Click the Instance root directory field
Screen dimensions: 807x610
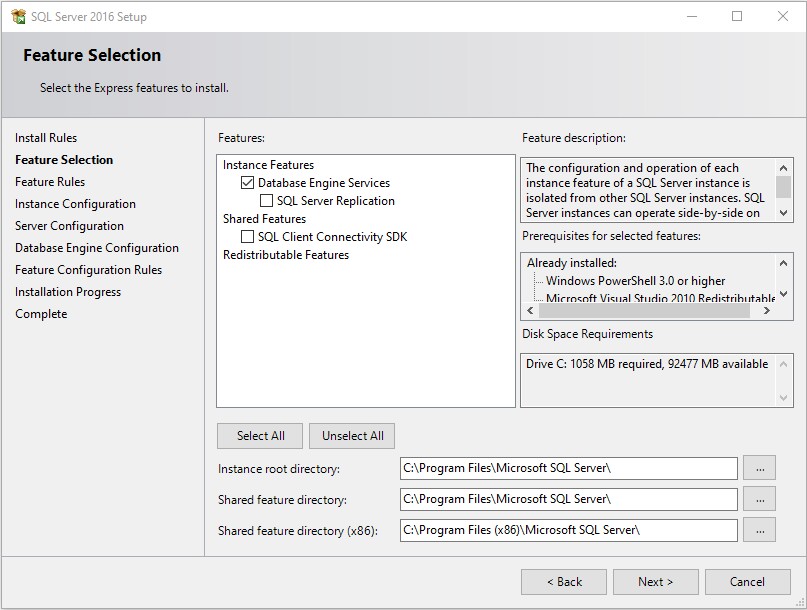tap(568, 468)
